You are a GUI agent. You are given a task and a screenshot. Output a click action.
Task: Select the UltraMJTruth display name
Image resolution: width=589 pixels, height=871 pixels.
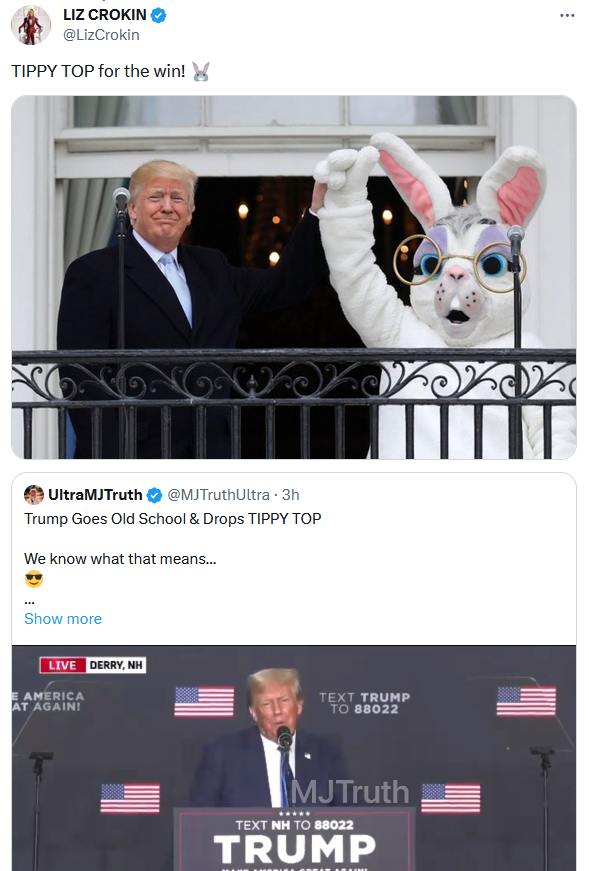(95, 494)
